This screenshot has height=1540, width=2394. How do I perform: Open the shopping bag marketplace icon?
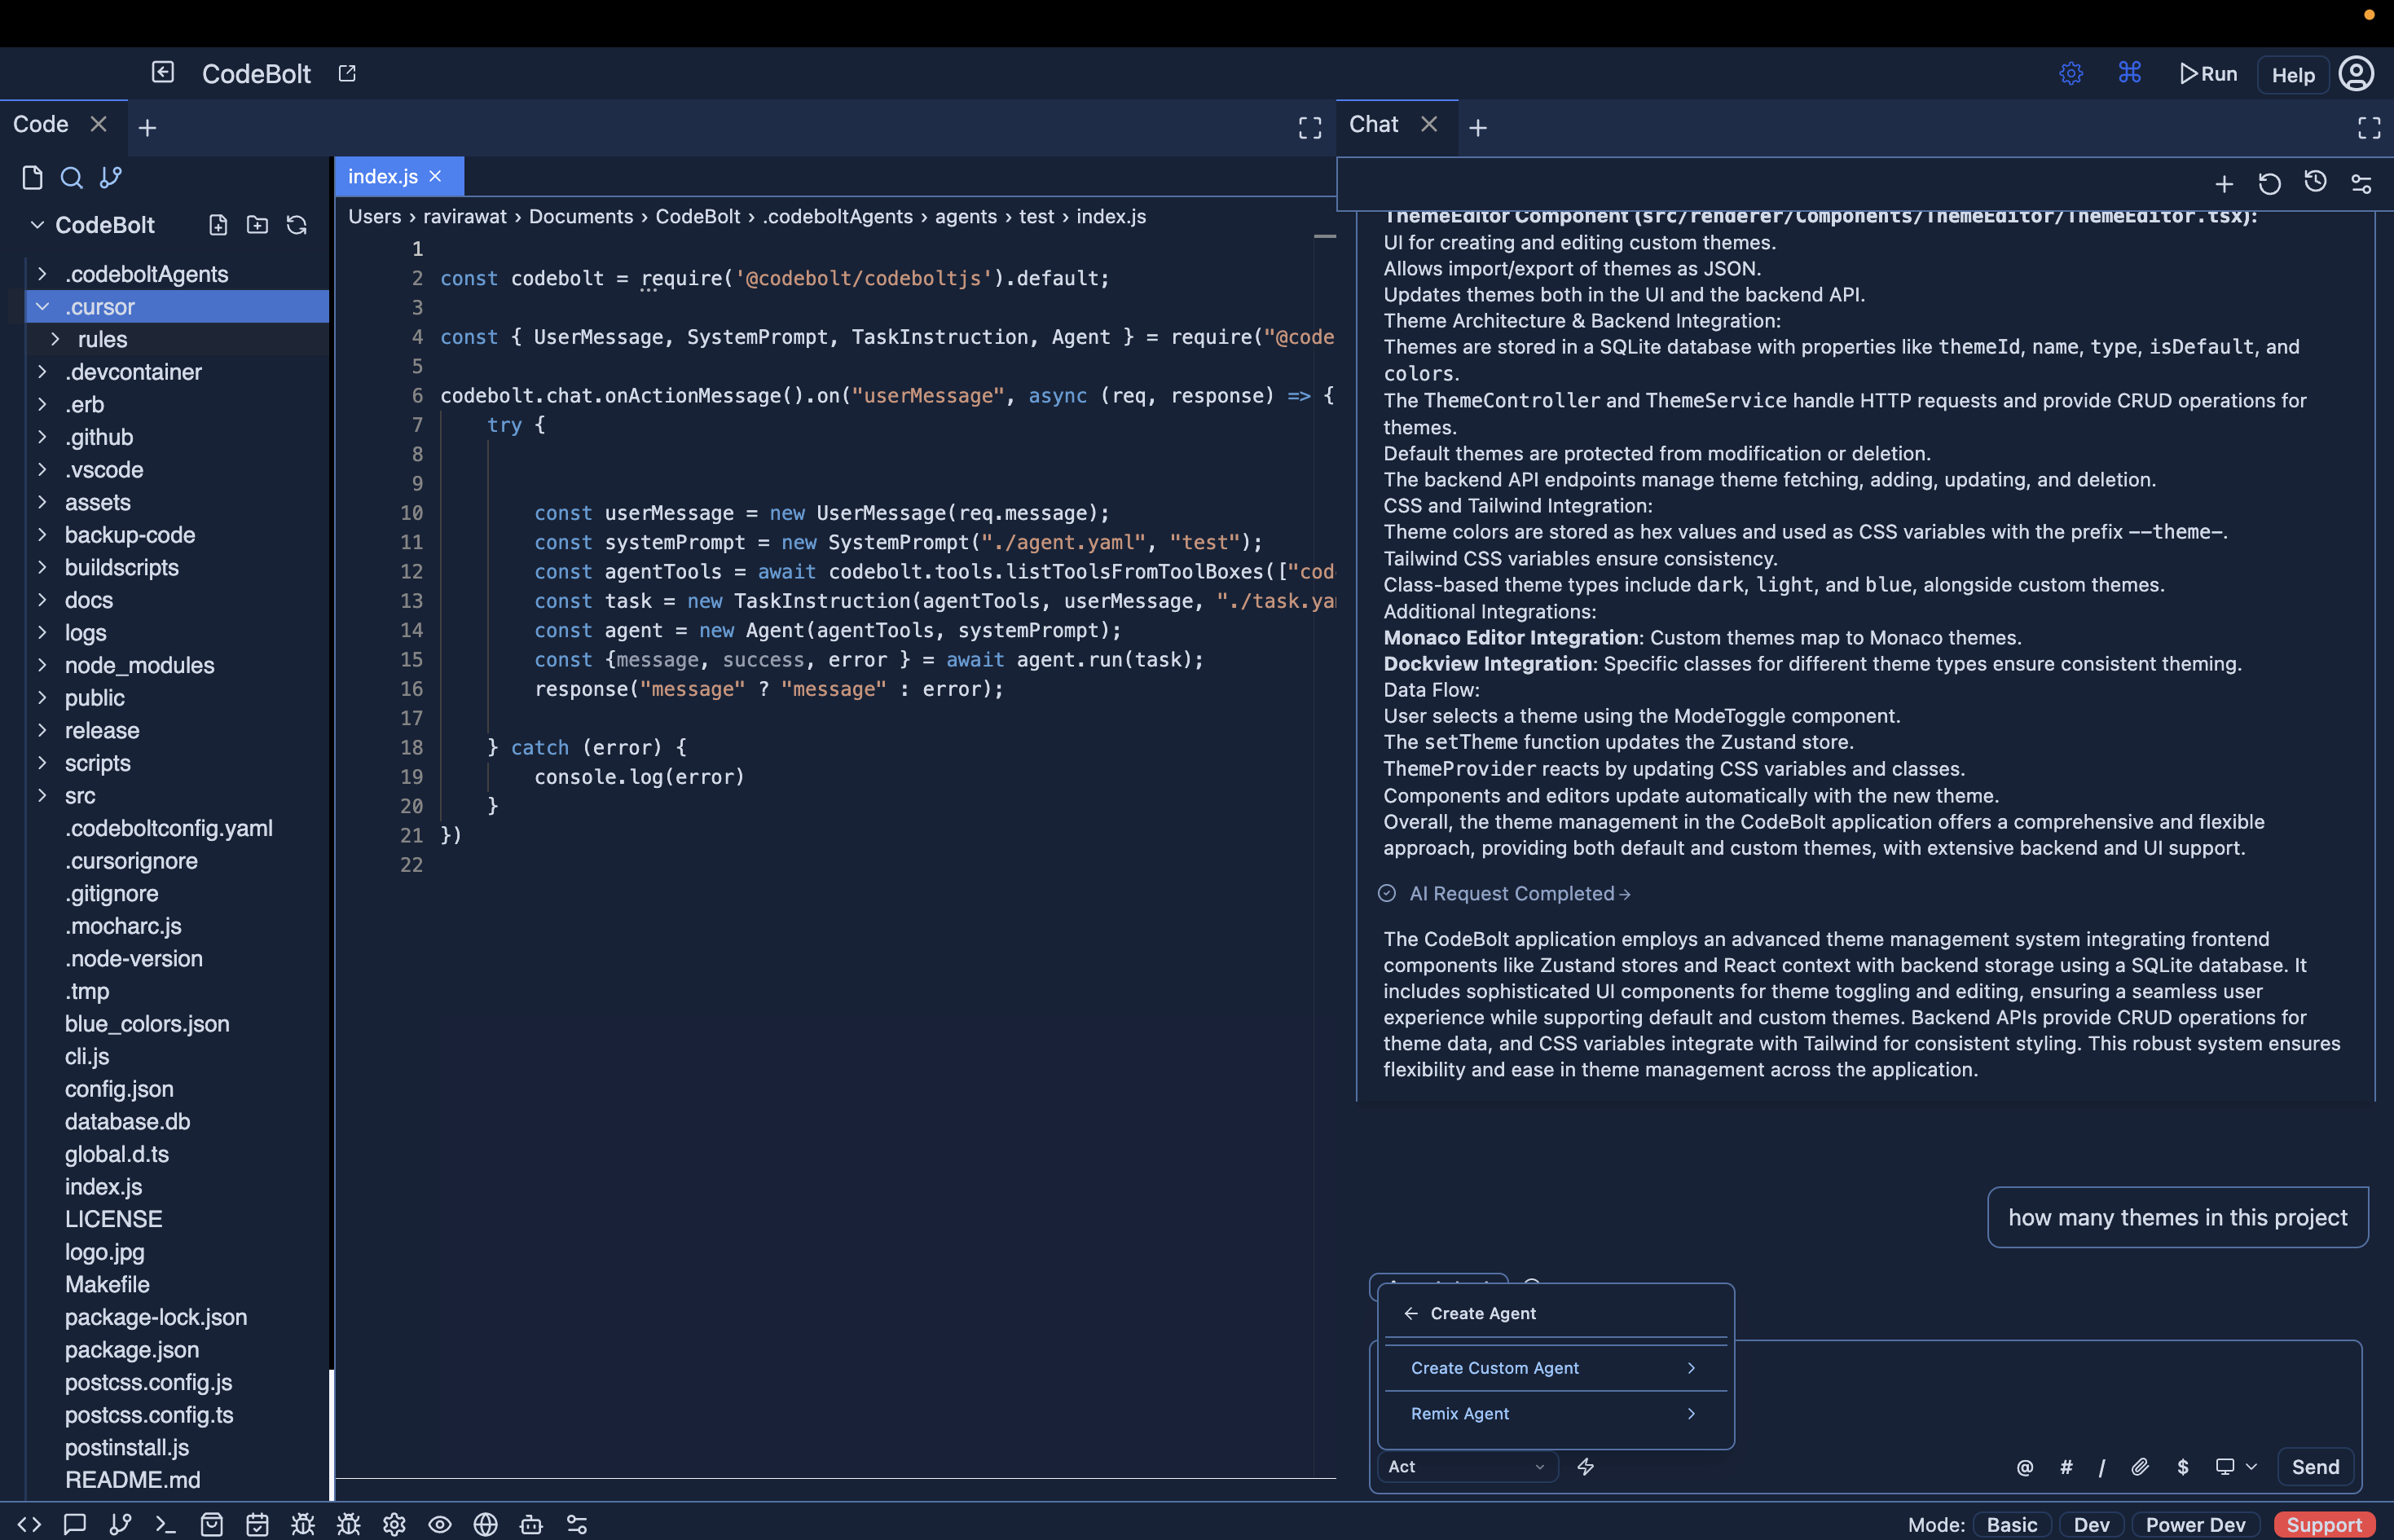pos(212,1524)
